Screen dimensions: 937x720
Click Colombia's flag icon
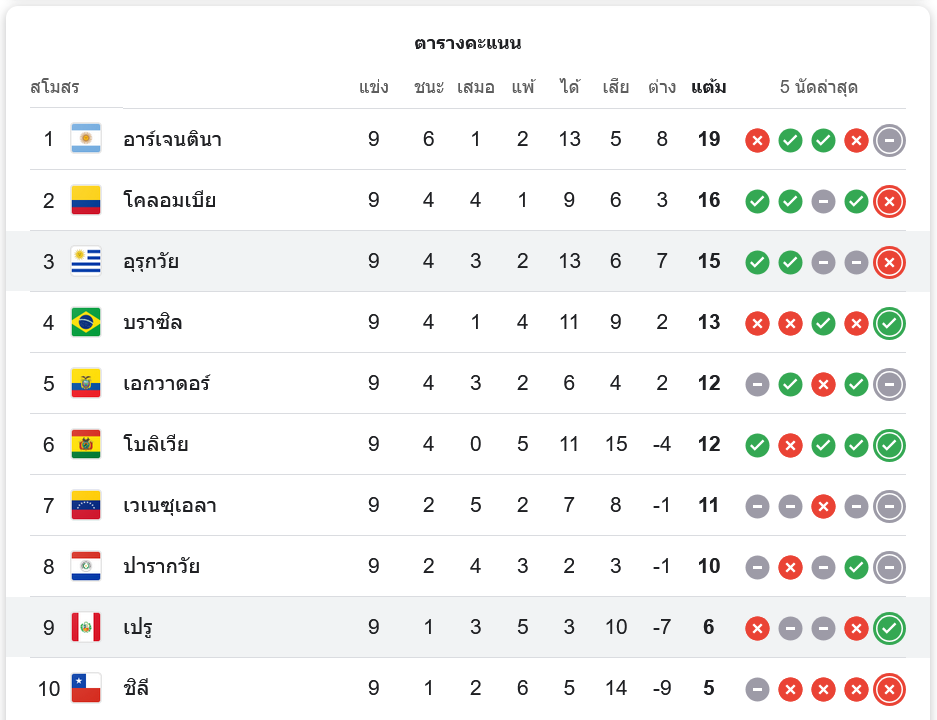86,200
